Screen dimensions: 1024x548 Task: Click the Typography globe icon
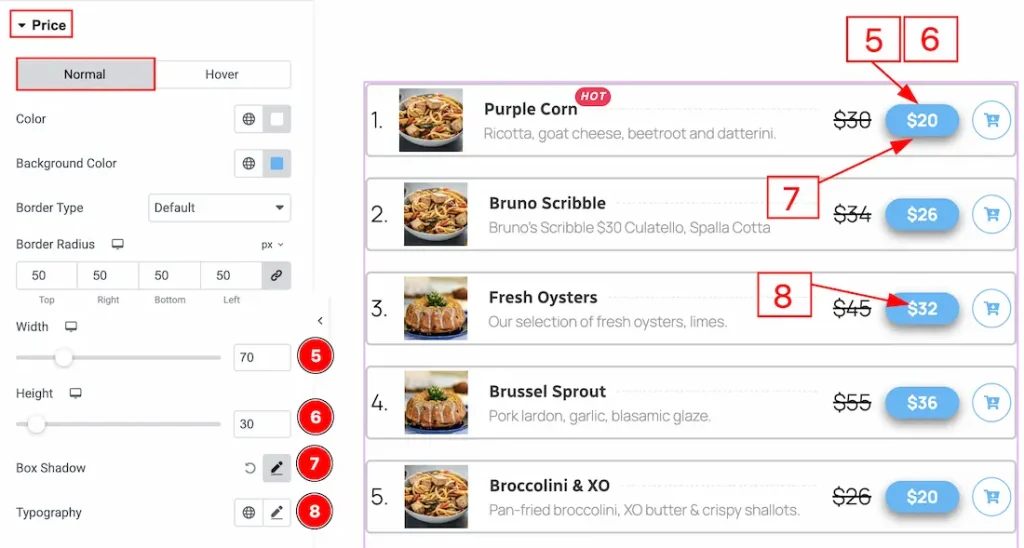[x=249, y=513]
